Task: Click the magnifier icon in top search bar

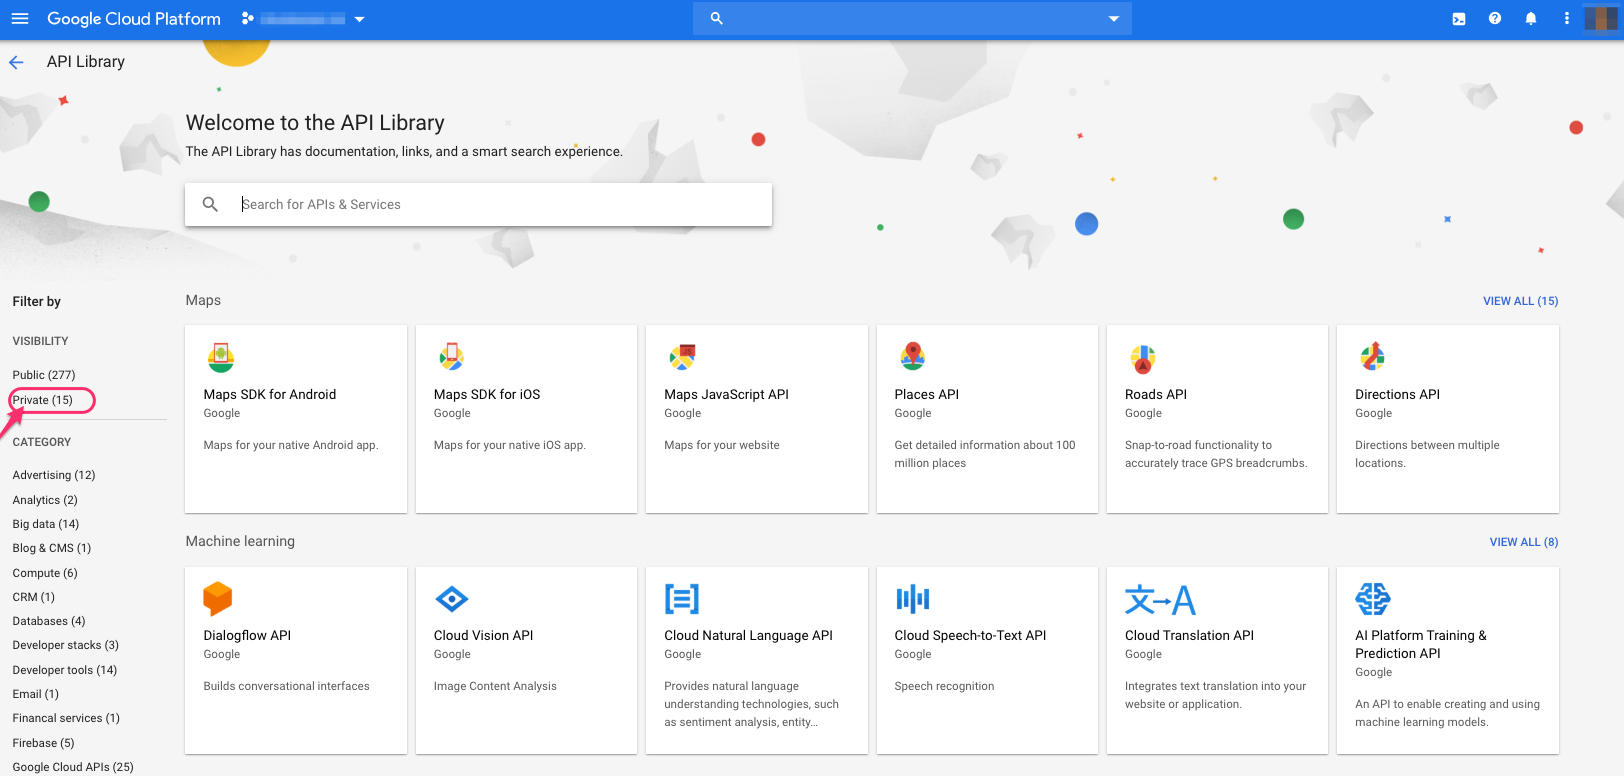Action: point(716,18)
